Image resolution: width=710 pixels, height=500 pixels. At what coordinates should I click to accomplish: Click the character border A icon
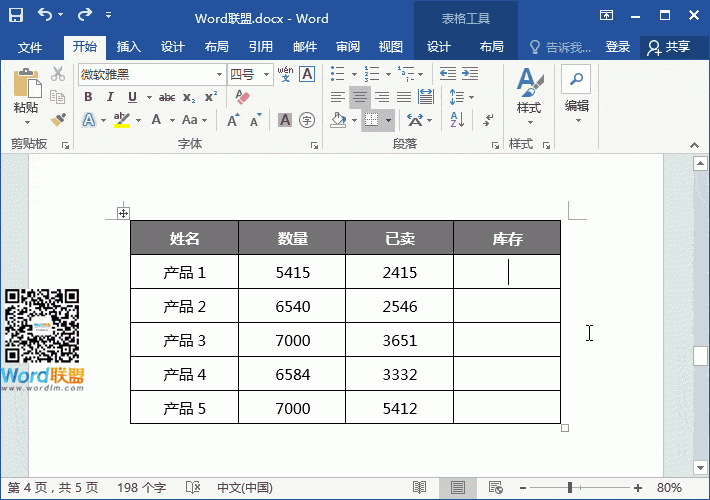[x=307, y=74]
